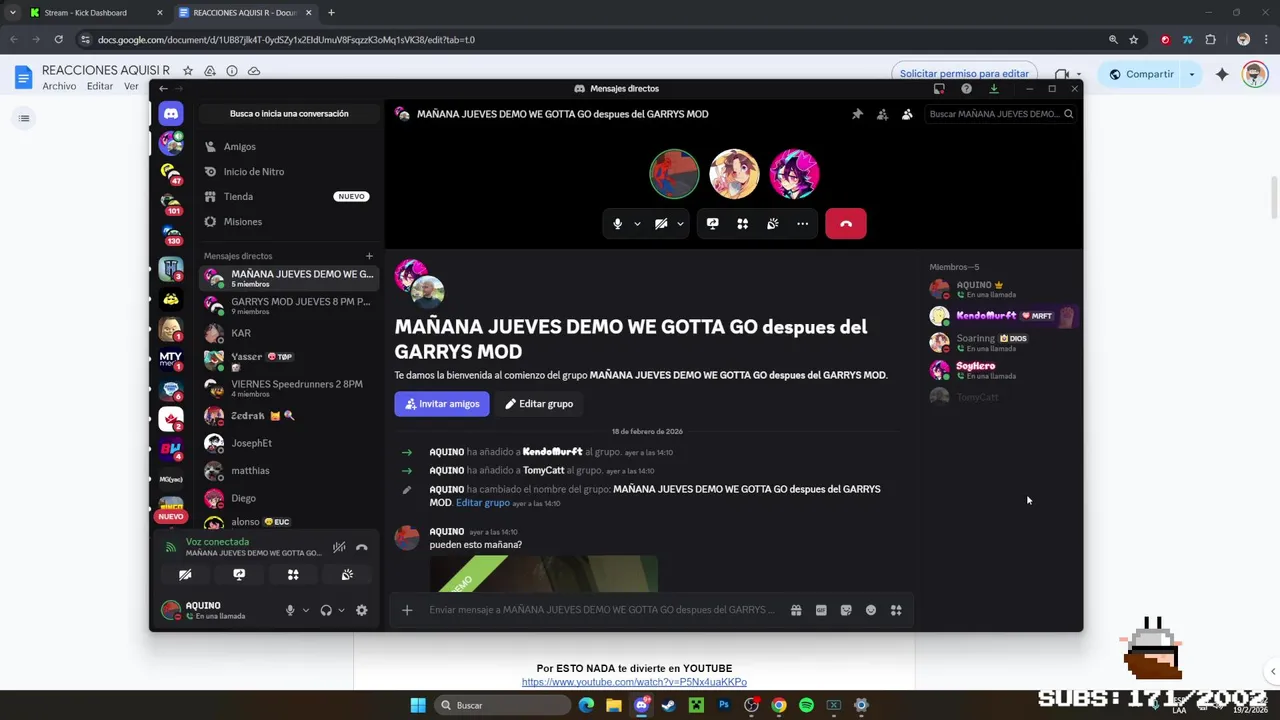The image size is (1280, 720).
Task: Open the inbox icon in the Discord title bar
Action: [x=939, y=89]
